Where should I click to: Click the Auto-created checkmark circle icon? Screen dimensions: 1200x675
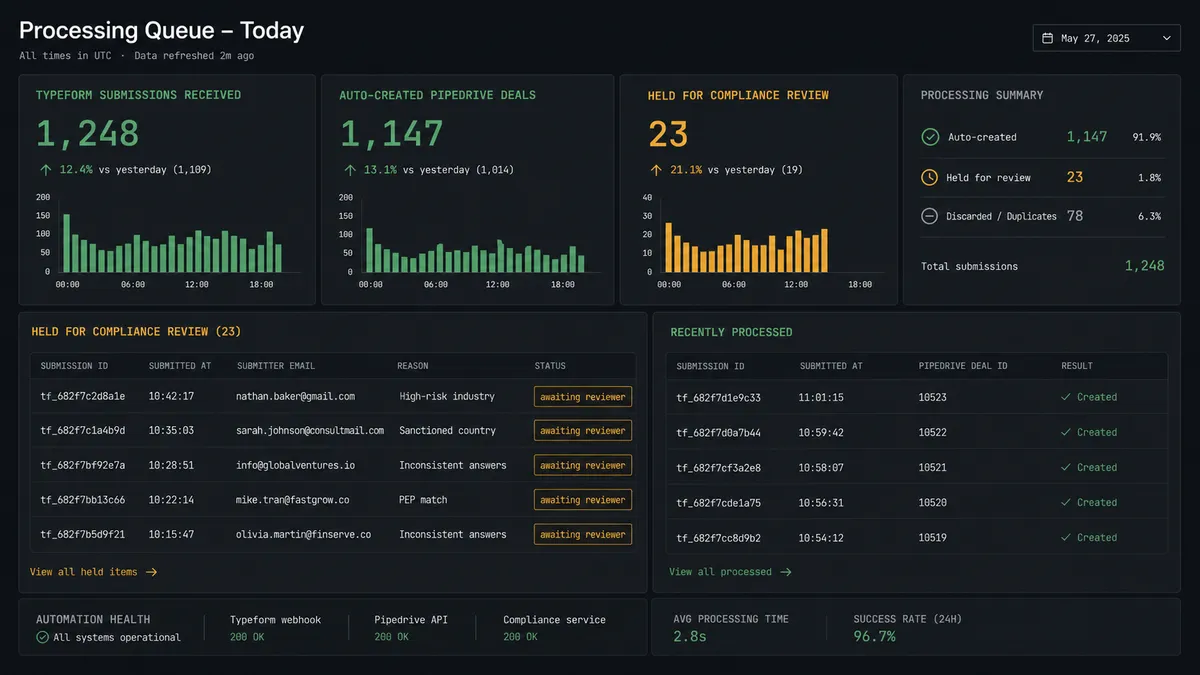[930, 137]
